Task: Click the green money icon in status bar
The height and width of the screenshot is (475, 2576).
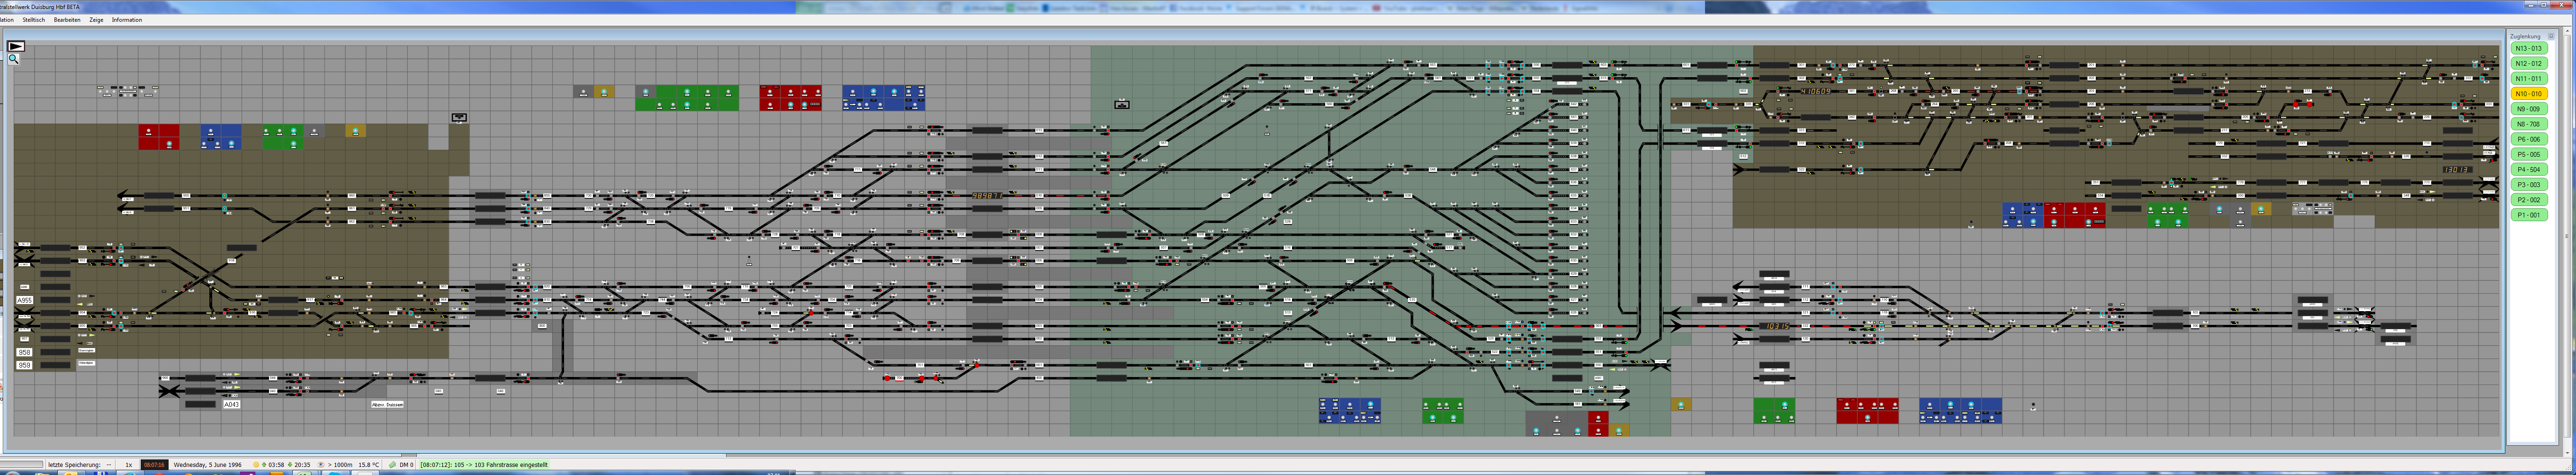Action: 393,465
